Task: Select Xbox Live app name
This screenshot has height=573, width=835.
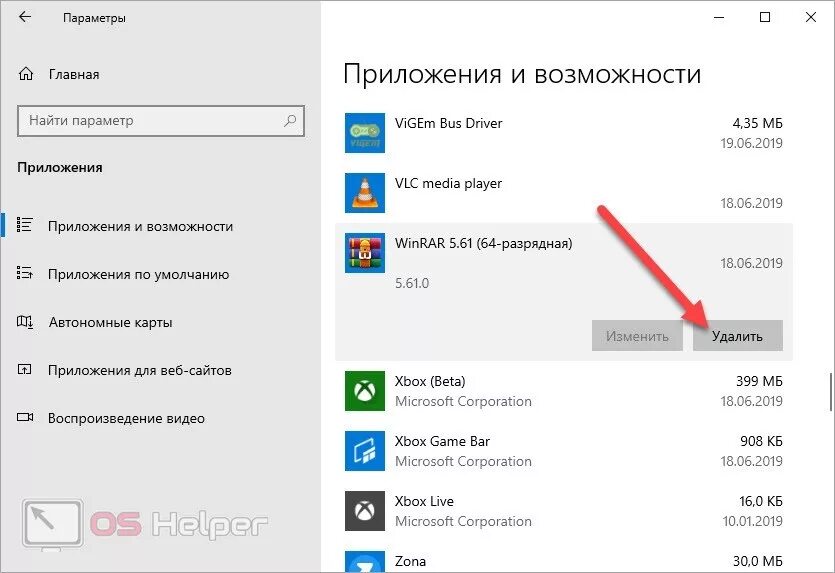Action: point(424,501)
